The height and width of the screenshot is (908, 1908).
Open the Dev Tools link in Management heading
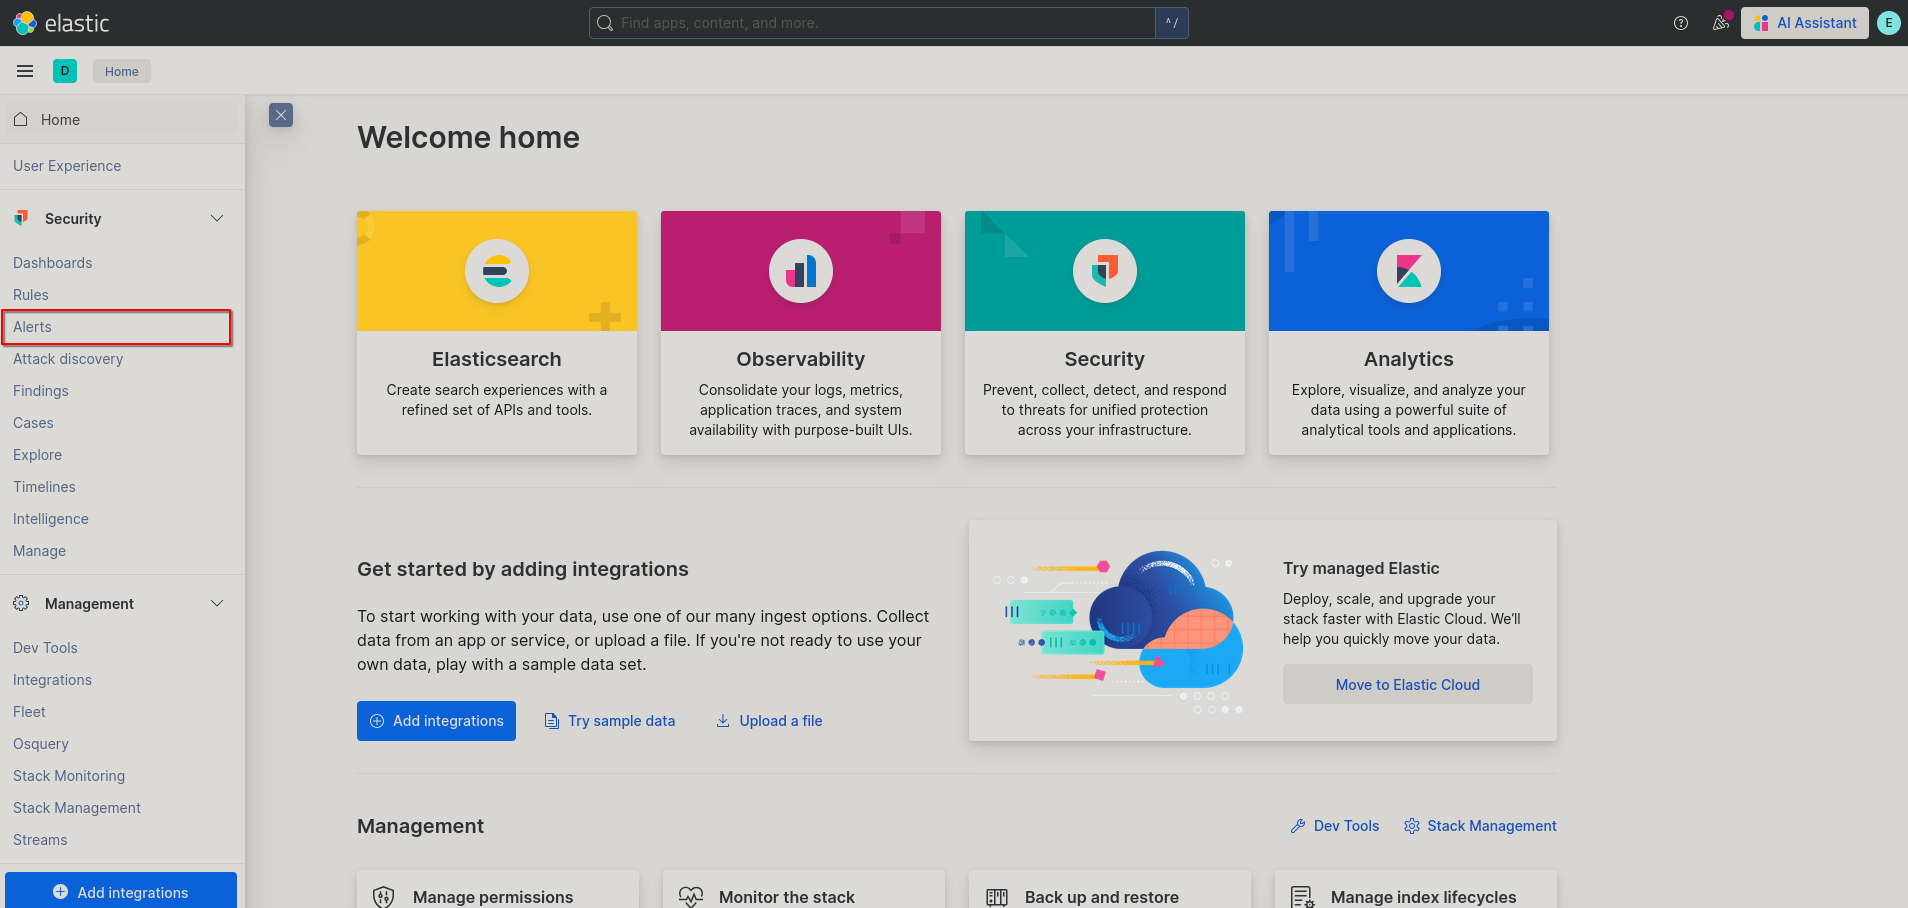pyautogui.click(x=1335, y=826)
